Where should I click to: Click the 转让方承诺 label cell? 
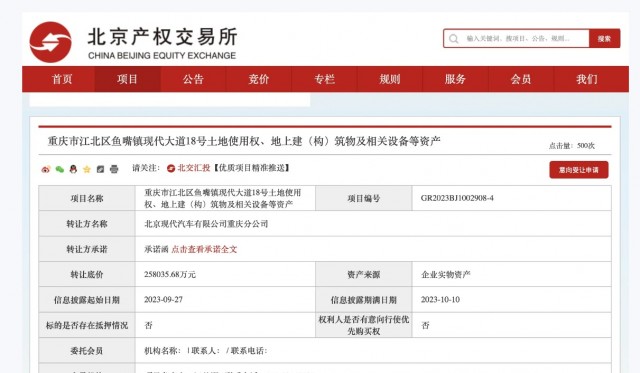pos(87,249)
